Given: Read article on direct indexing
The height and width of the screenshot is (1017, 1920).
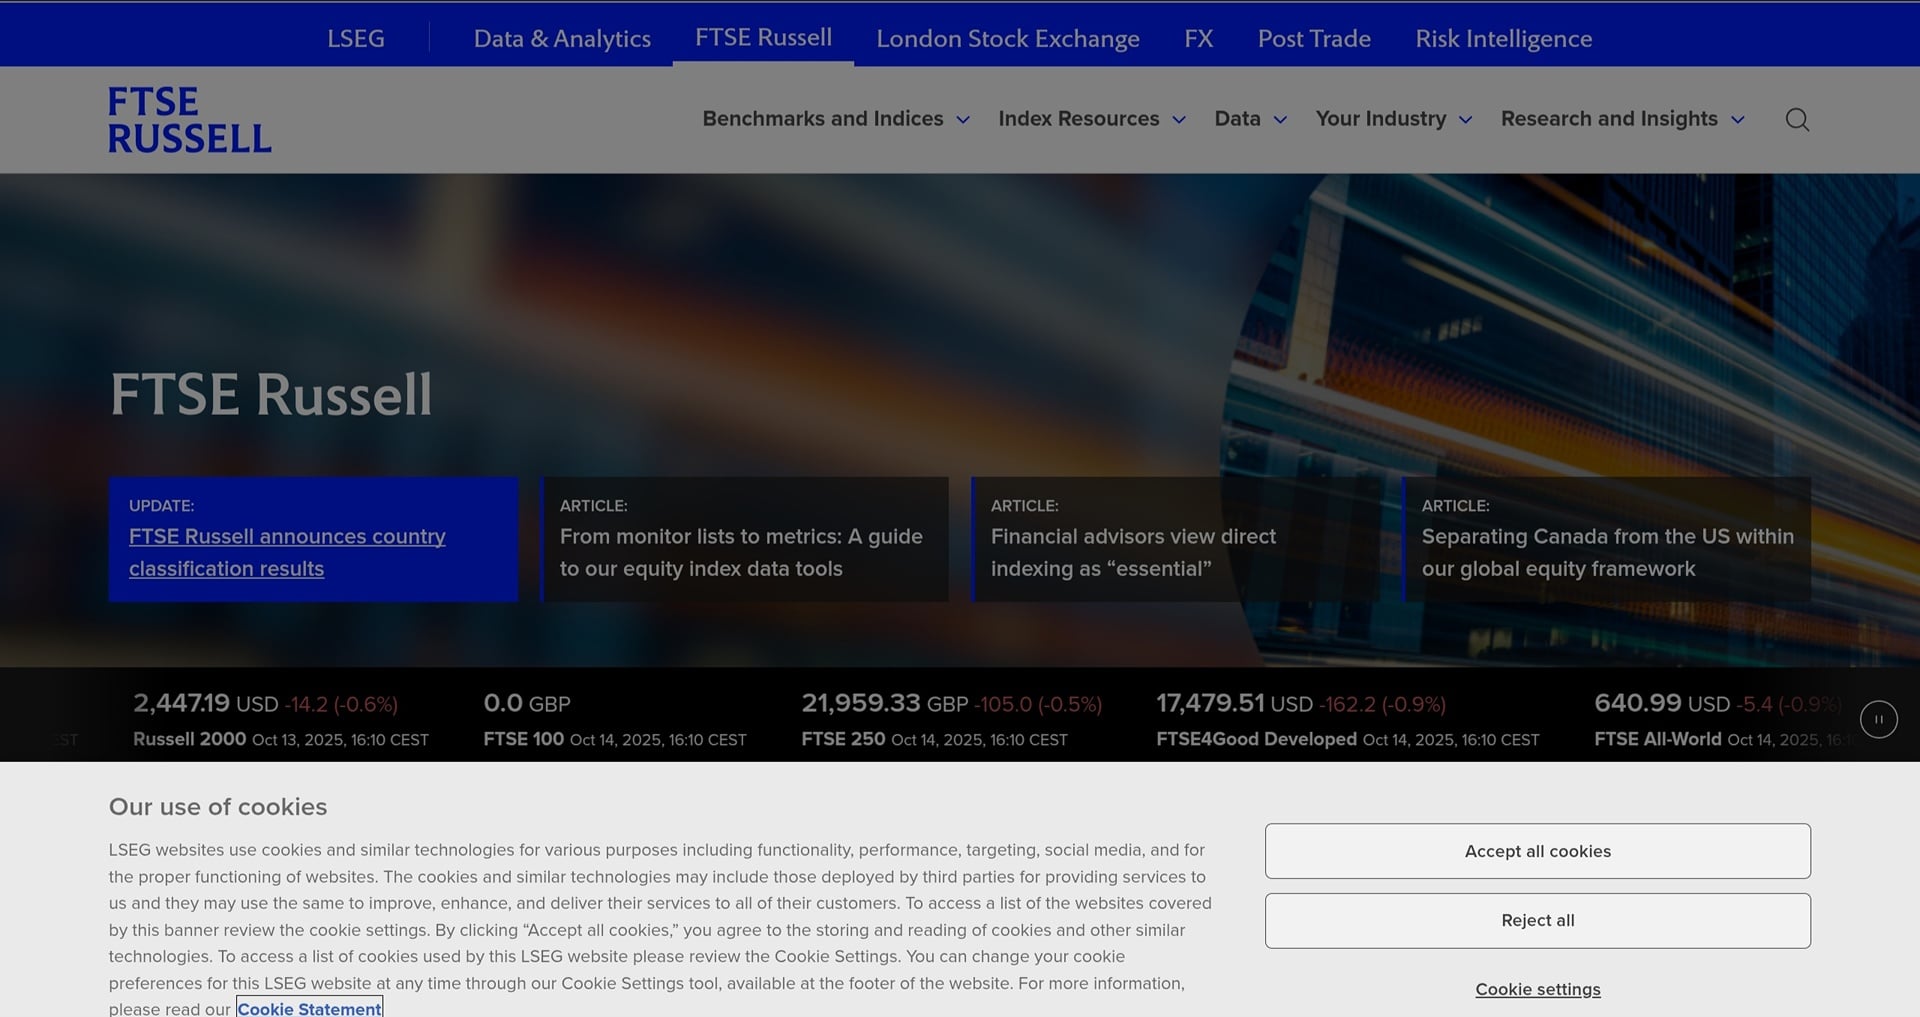Looking at the screenshot, I should (1175, 539).
